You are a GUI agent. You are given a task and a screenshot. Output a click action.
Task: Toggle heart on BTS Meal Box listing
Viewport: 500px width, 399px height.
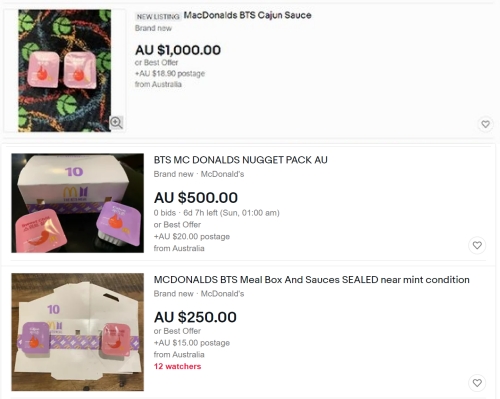[x=477, y=383]
